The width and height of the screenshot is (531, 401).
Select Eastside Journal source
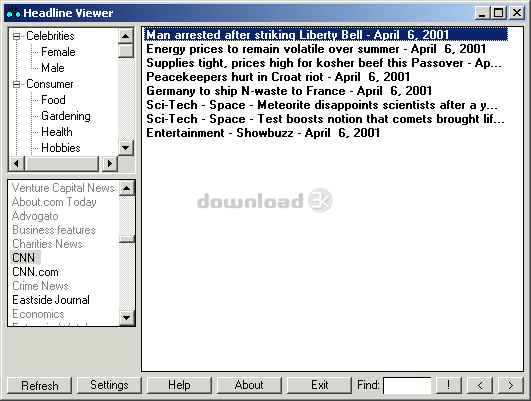point(51,300)
